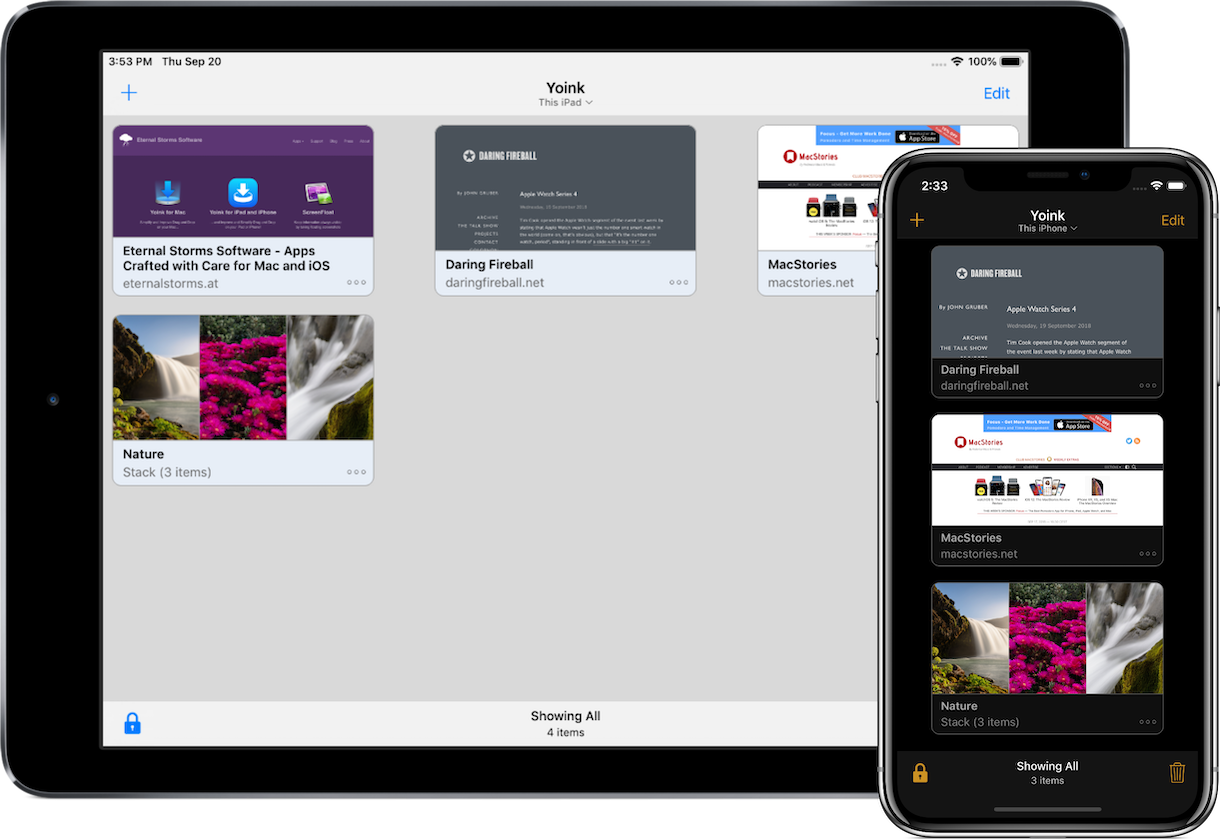Tap the 'Yoink' title on the iPad
Image resolution: width=1220 pixels, height=840 pixels.
click(565, 88)
